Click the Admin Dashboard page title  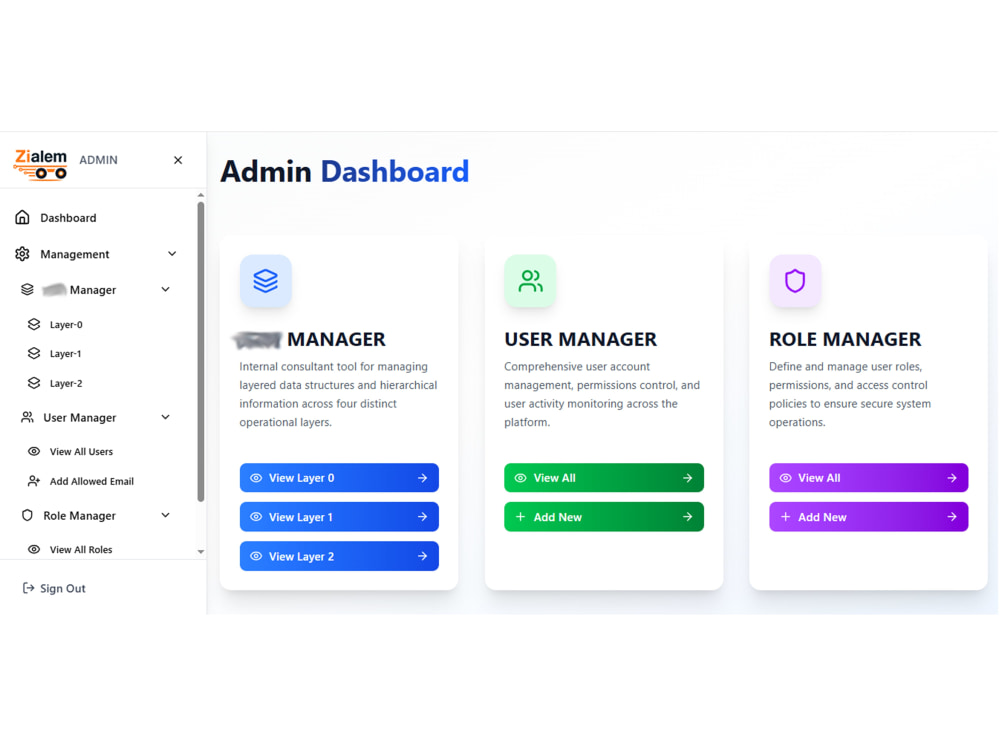click(x=345, y=172)
